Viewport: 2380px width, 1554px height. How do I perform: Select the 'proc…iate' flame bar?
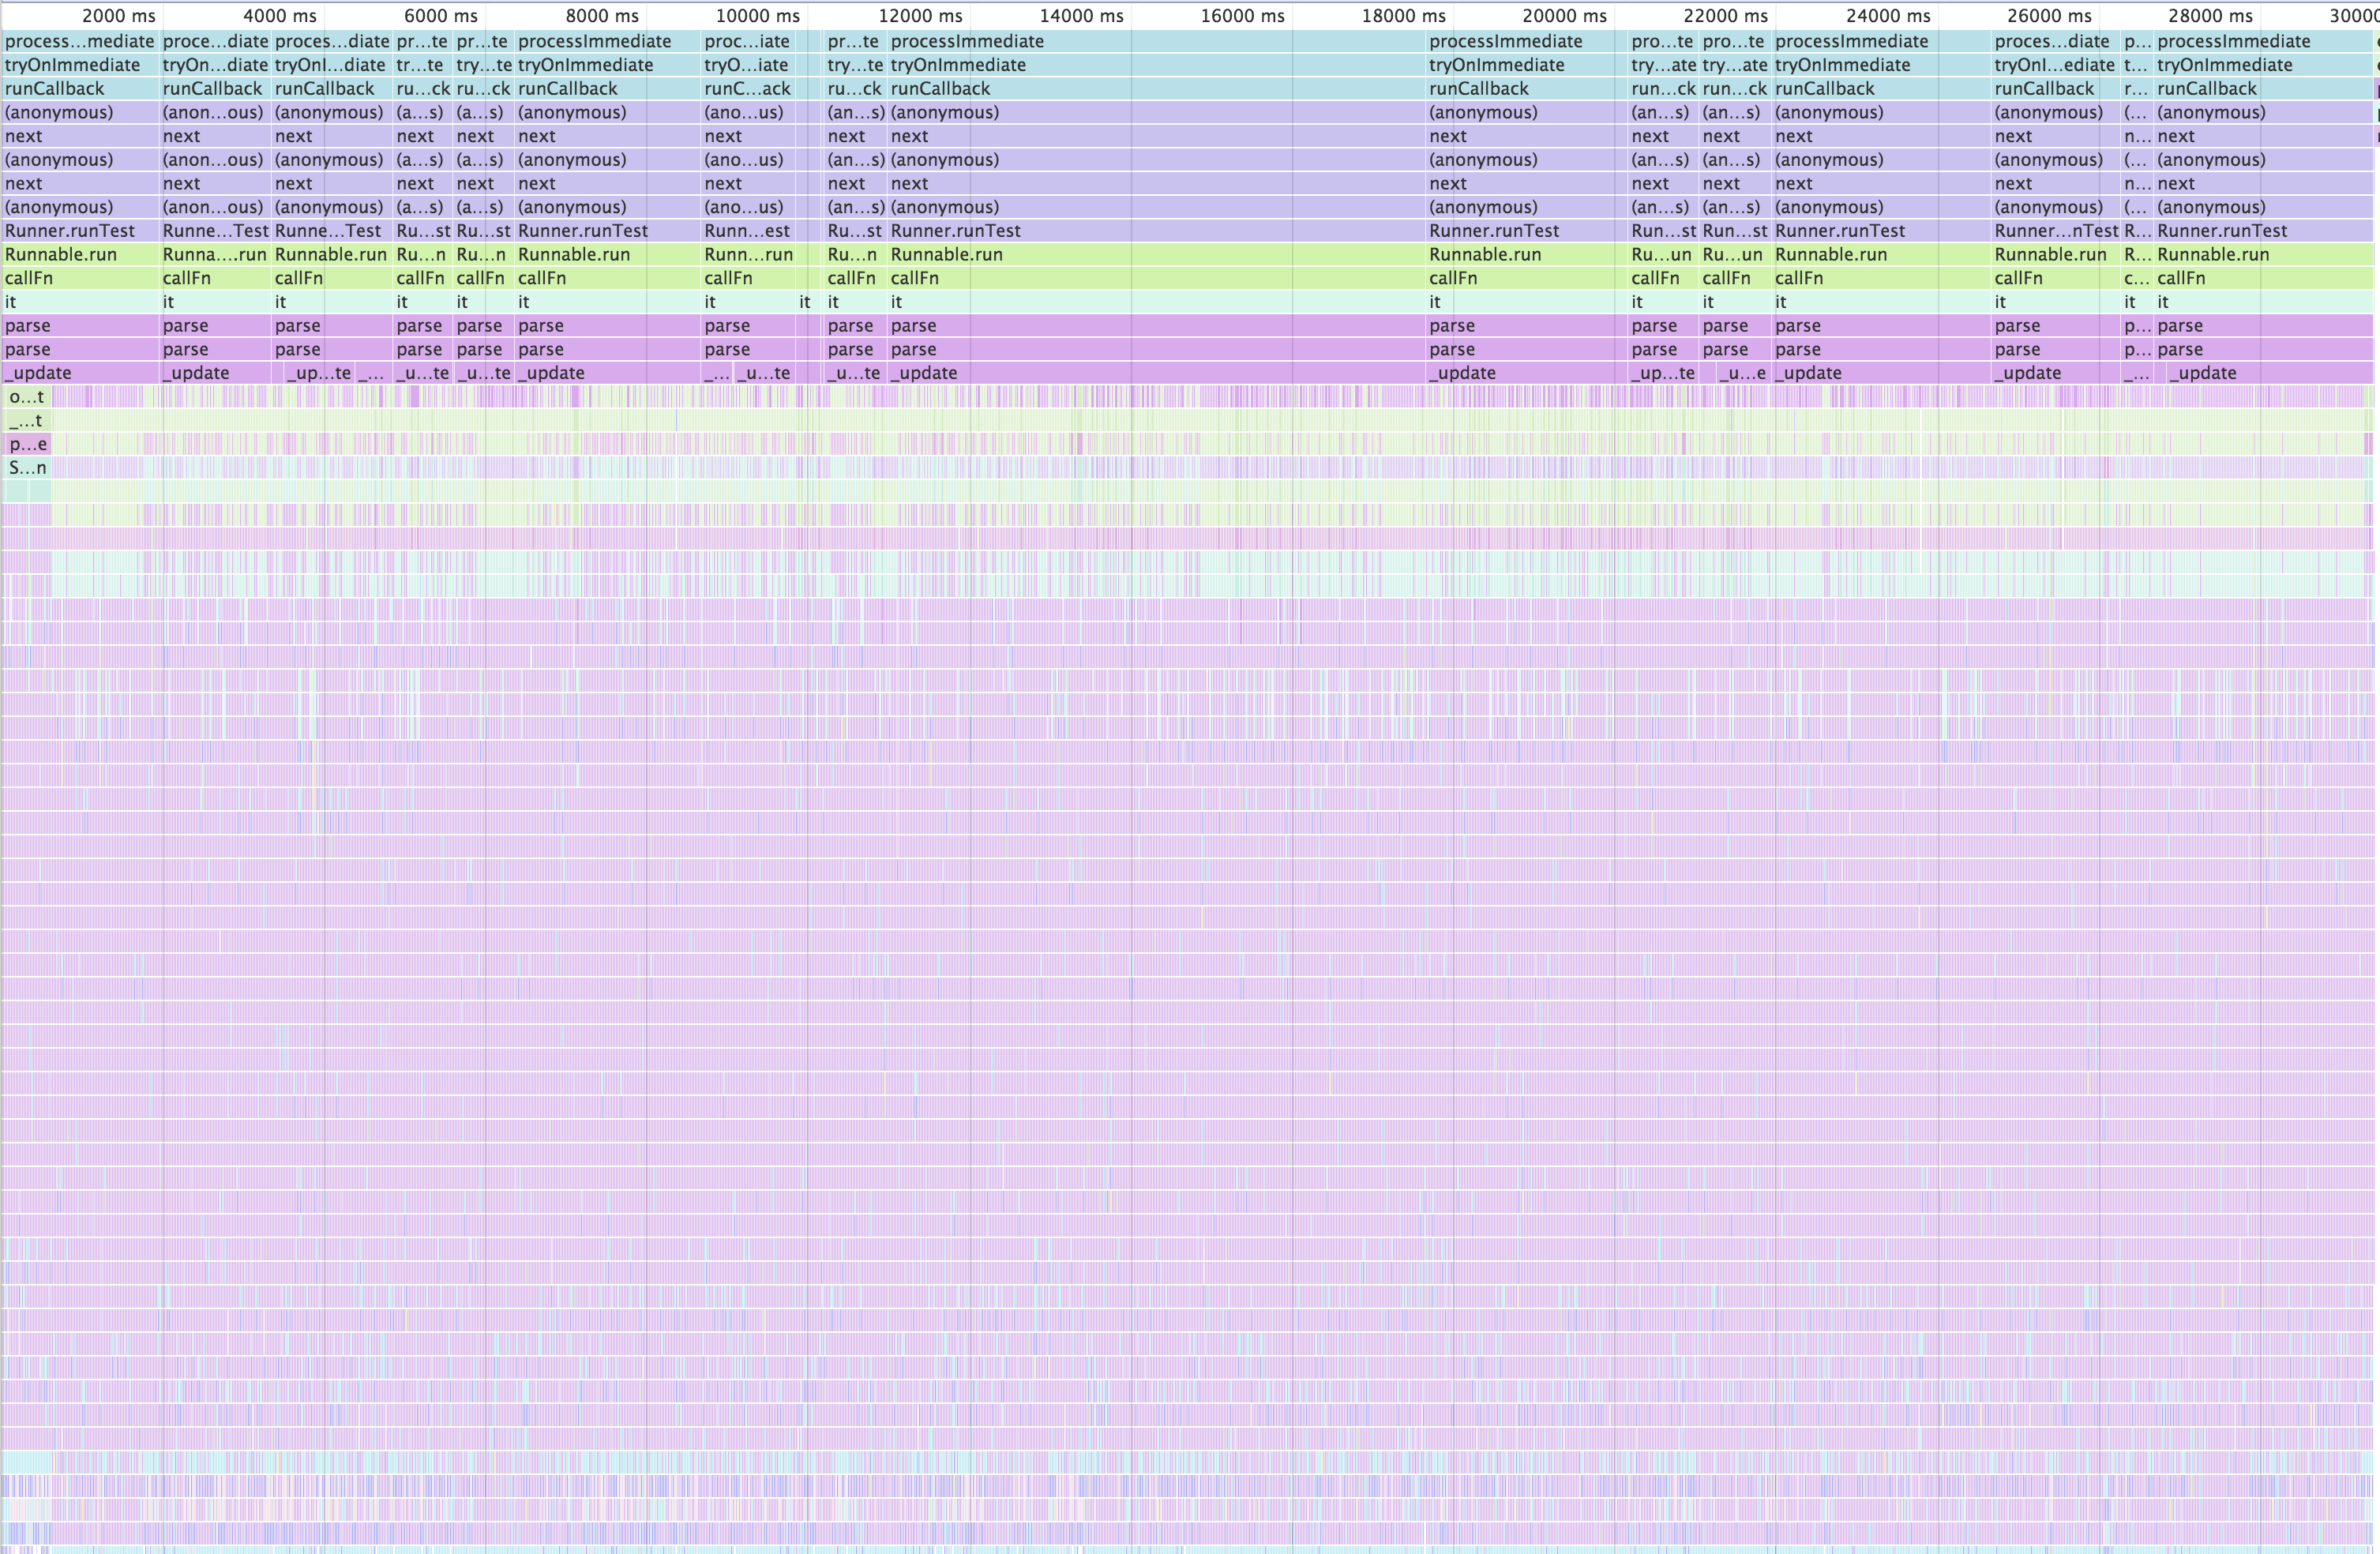[747, 41]
